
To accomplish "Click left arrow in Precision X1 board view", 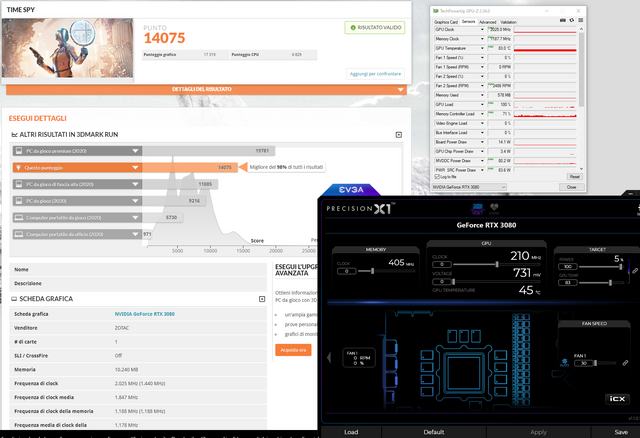I will pyautogui.click(x=329, y=358).
